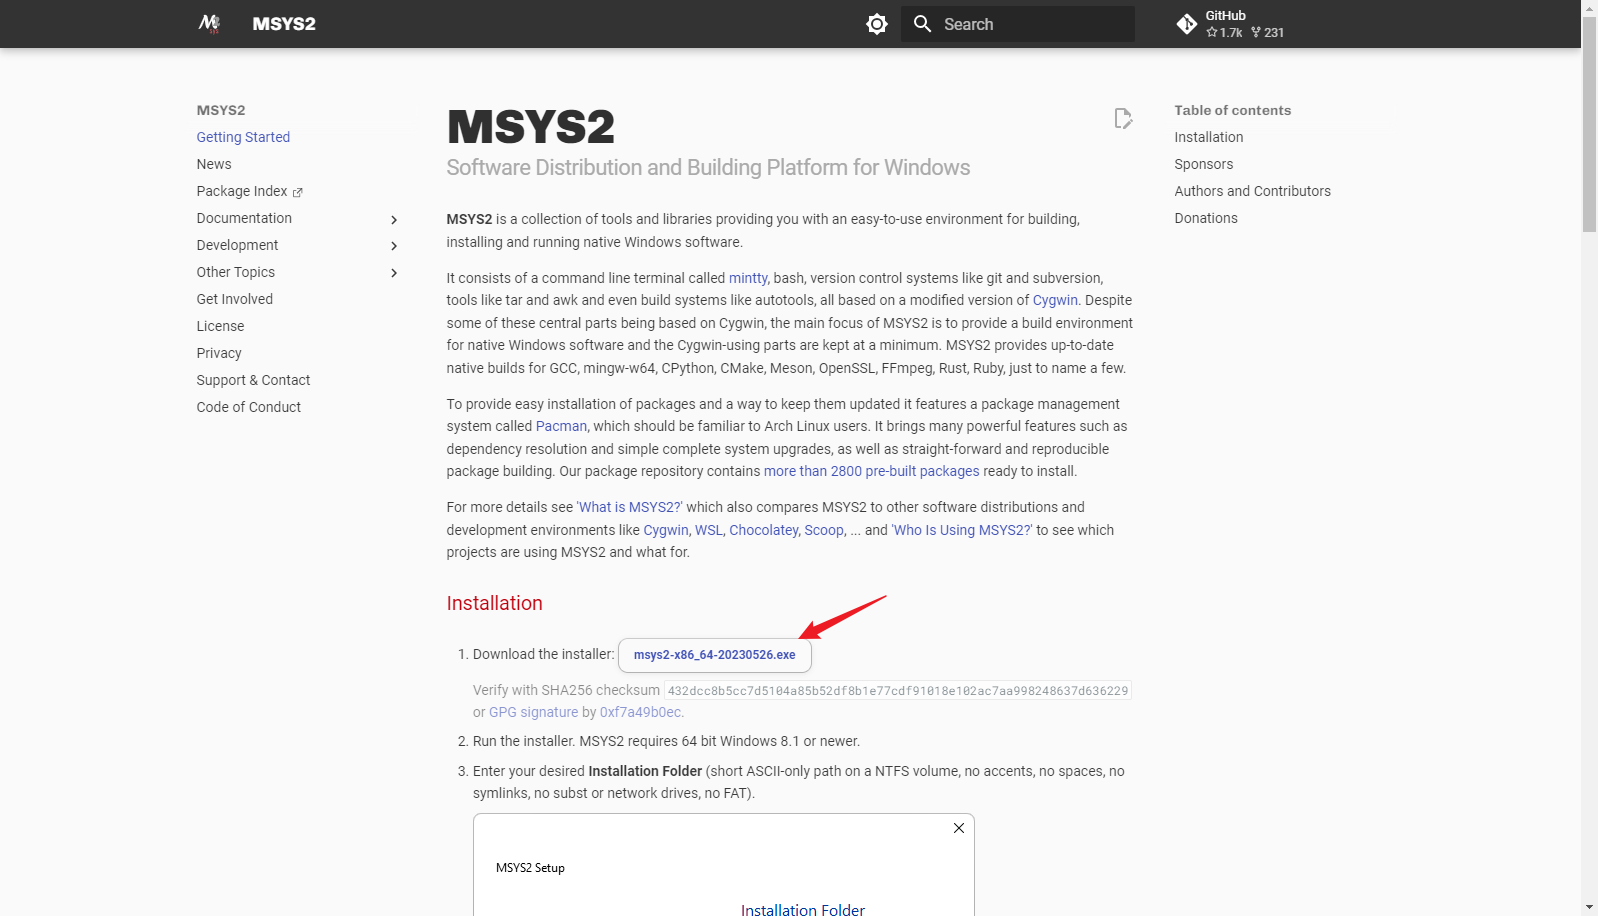1598x916 pixels.
Task: Open 'more than 2800 pre-built packages' link
Action: pyautogui.click(x=872, y=471)
